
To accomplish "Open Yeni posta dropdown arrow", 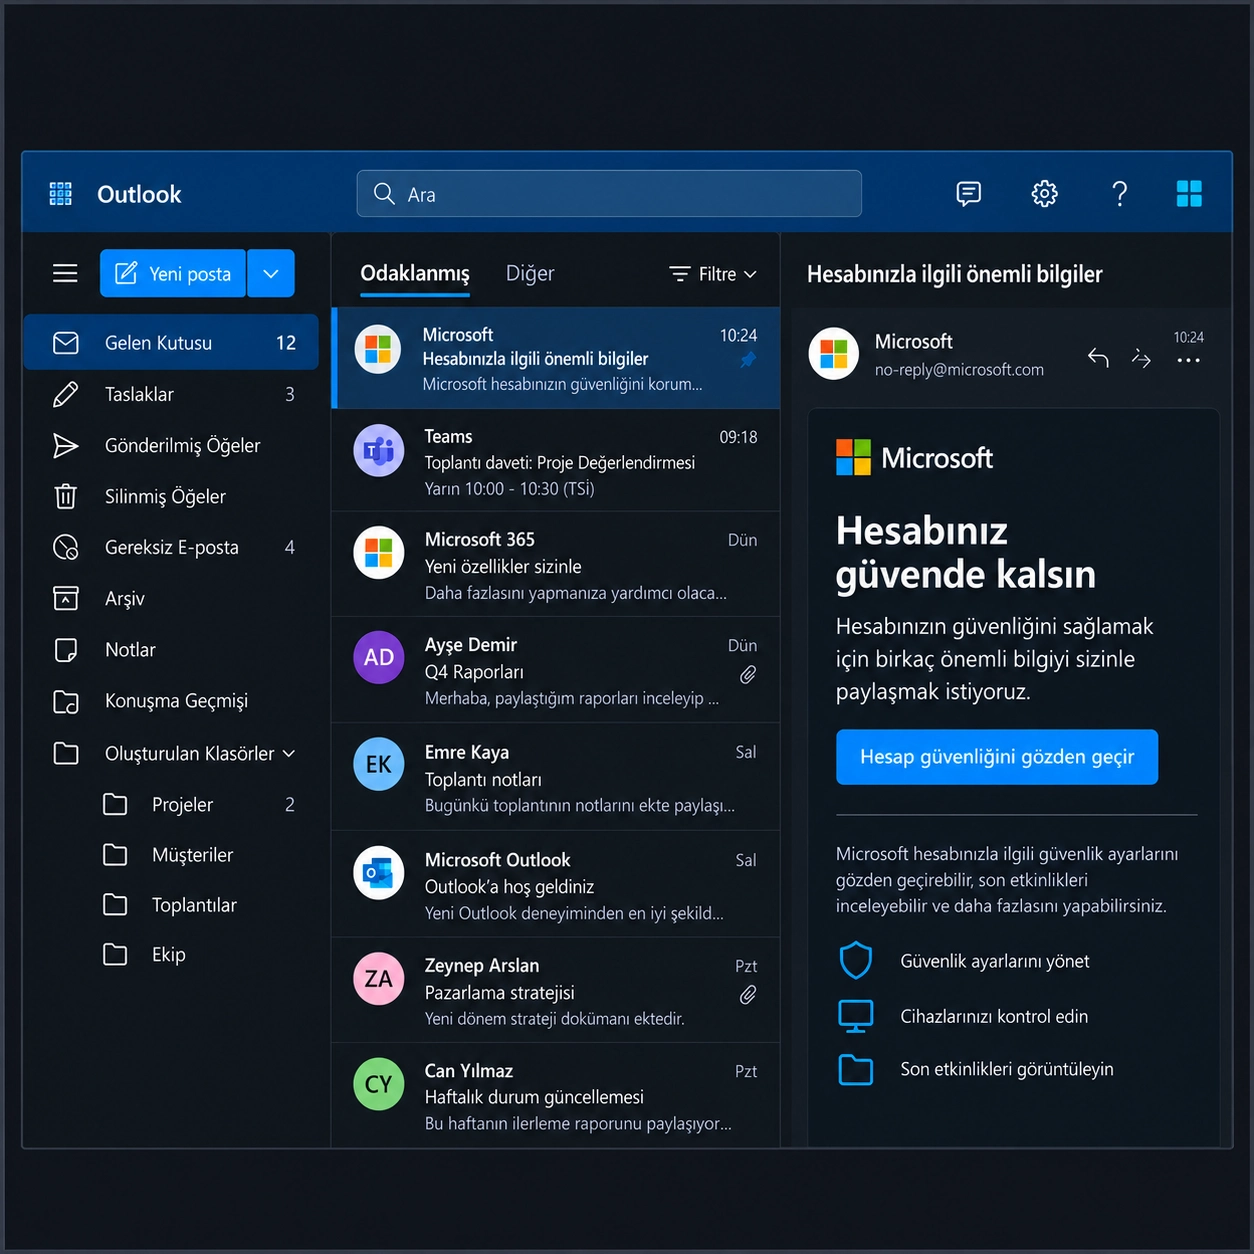I will click(x=271, y=273).
